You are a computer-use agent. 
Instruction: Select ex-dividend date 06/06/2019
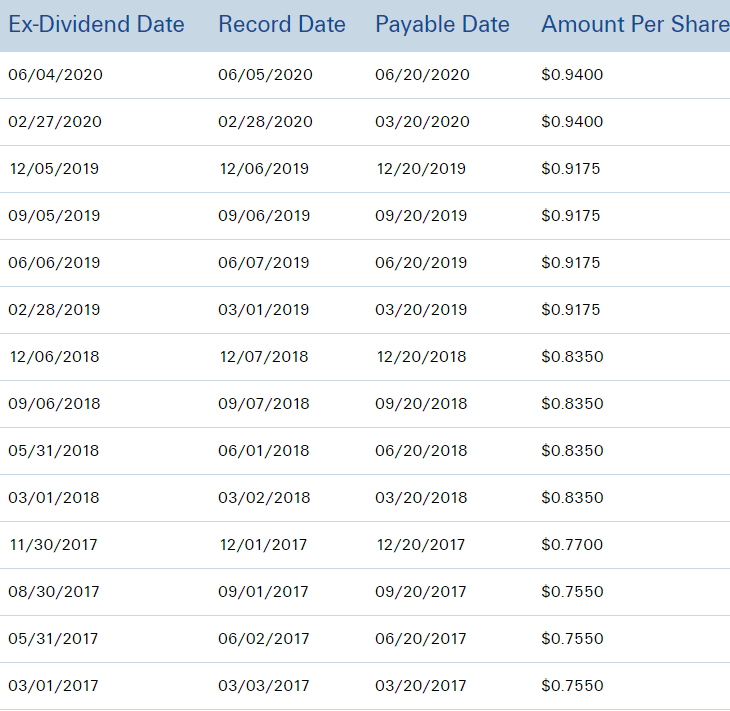[x=54, y=263]
